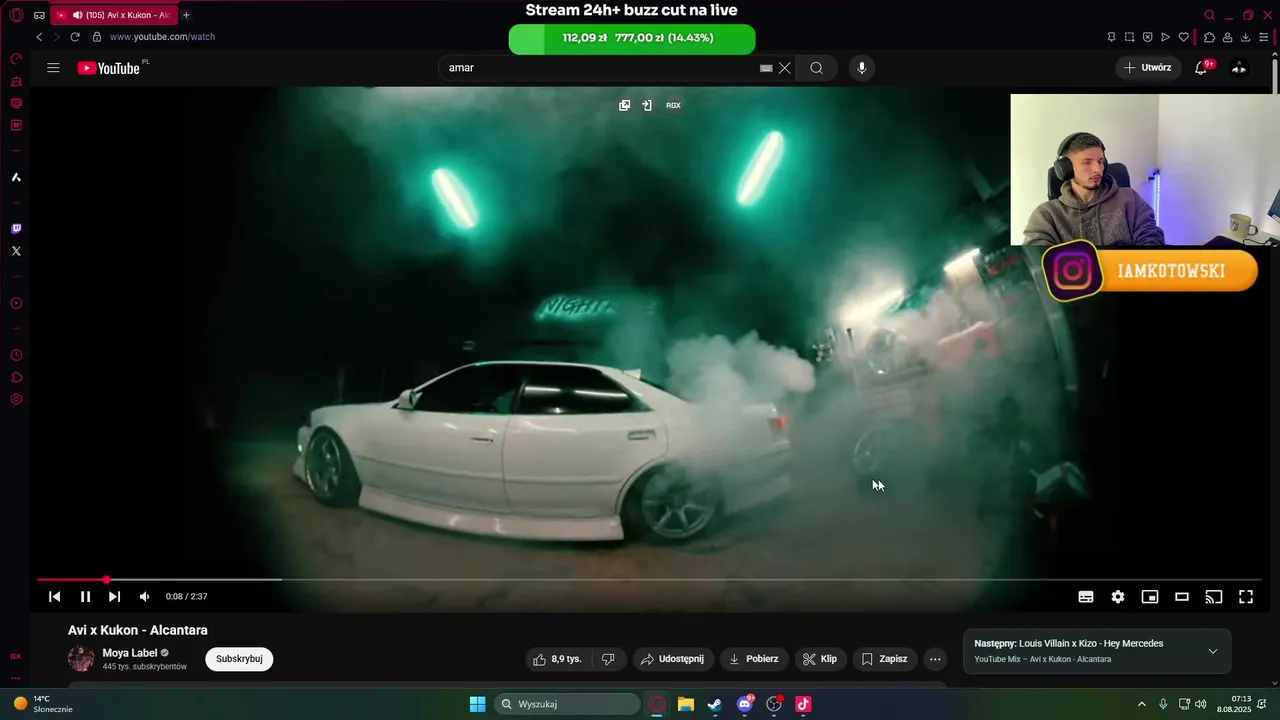Open X in the Opera sidebar

pos(16,251)
